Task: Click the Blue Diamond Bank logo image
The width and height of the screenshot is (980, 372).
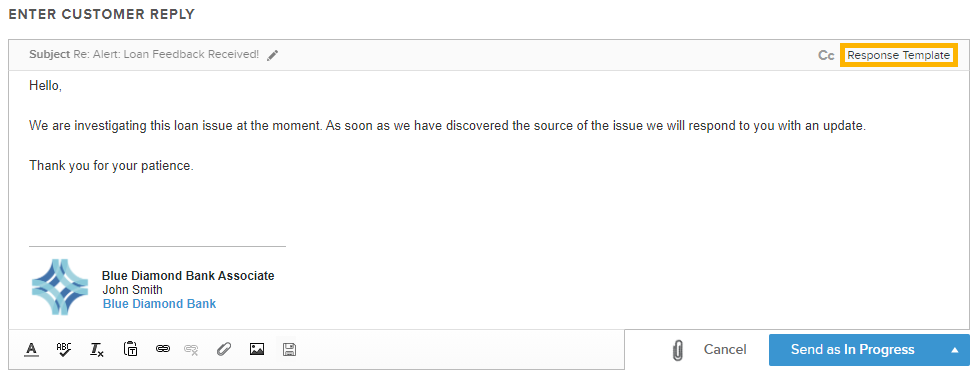Action: [61, 287]
